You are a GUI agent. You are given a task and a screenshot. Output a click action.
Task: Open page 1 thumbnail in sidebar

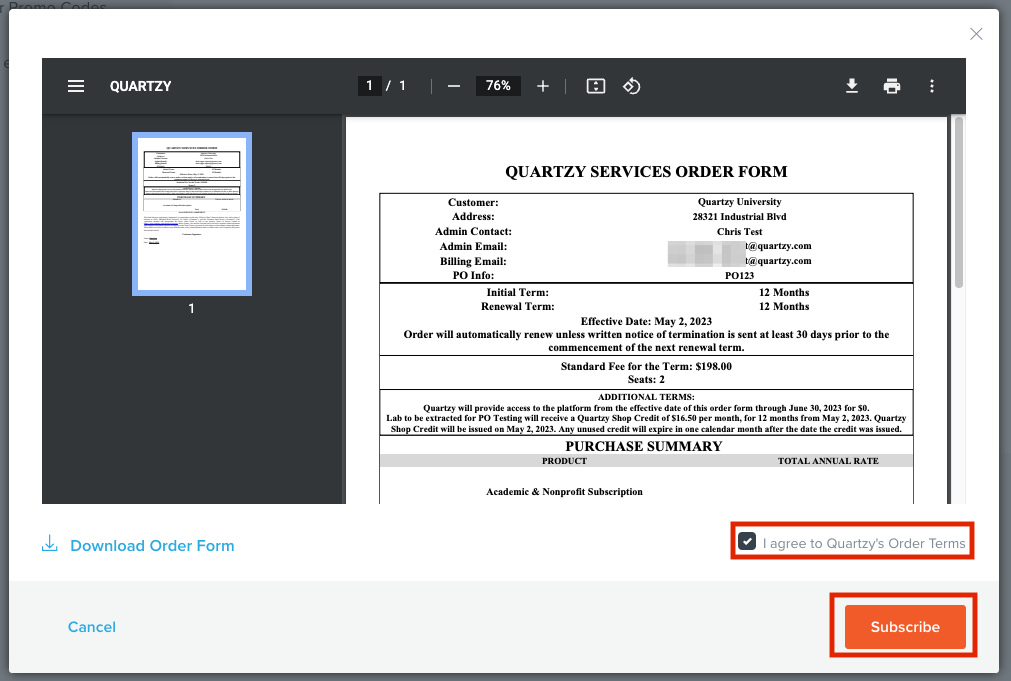pos(191,213)
